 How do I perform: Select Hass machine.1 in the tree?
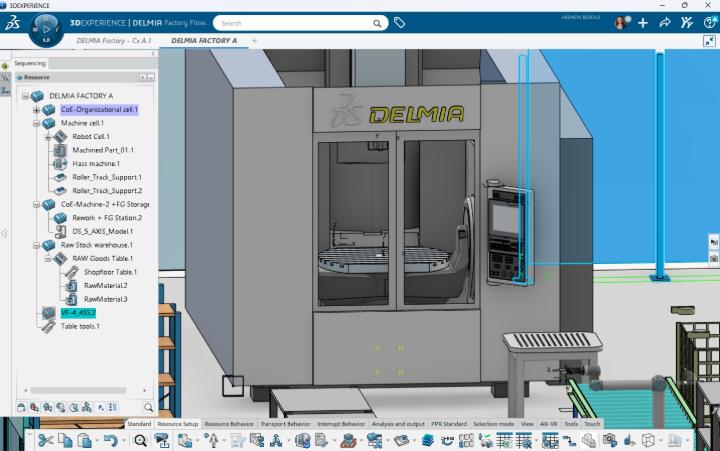(96, 163)
